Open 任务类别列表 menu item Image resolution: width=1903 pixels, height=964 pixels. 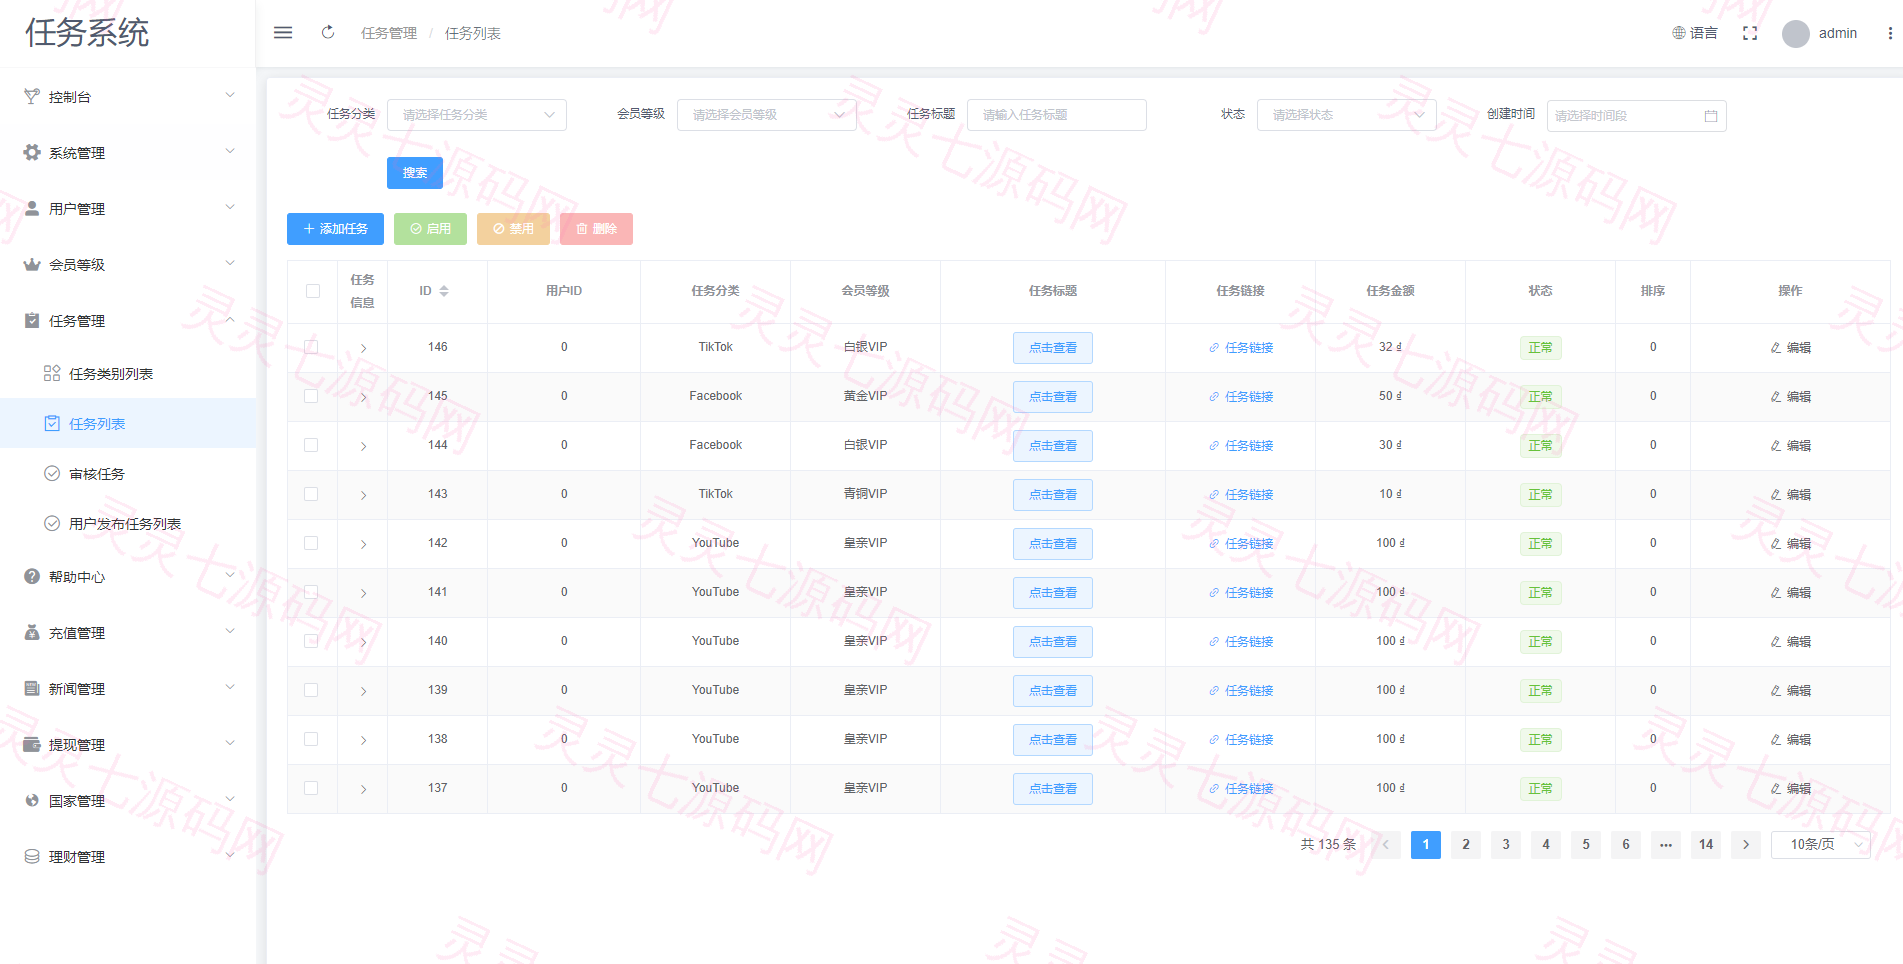[x=128, y=374]
